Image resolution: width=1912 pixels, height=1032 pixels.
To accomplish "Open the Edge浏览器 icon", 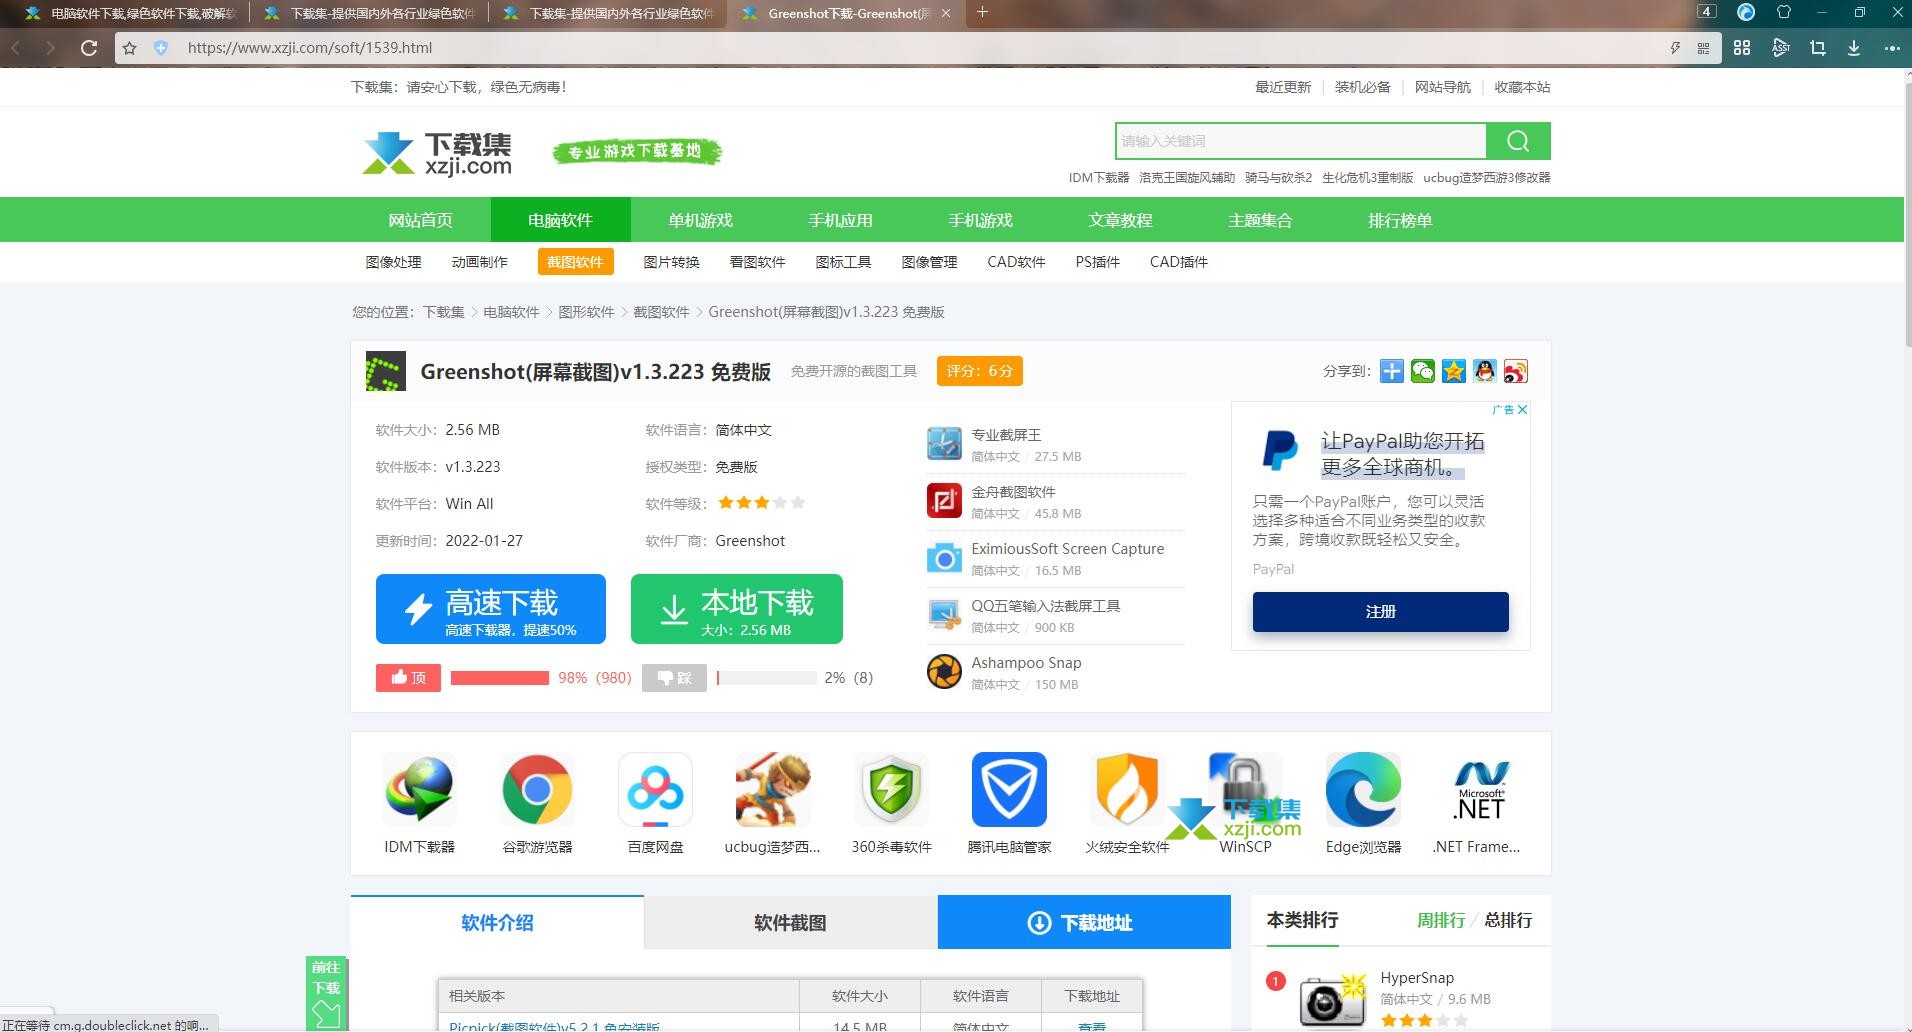I will coord(1363,790).
